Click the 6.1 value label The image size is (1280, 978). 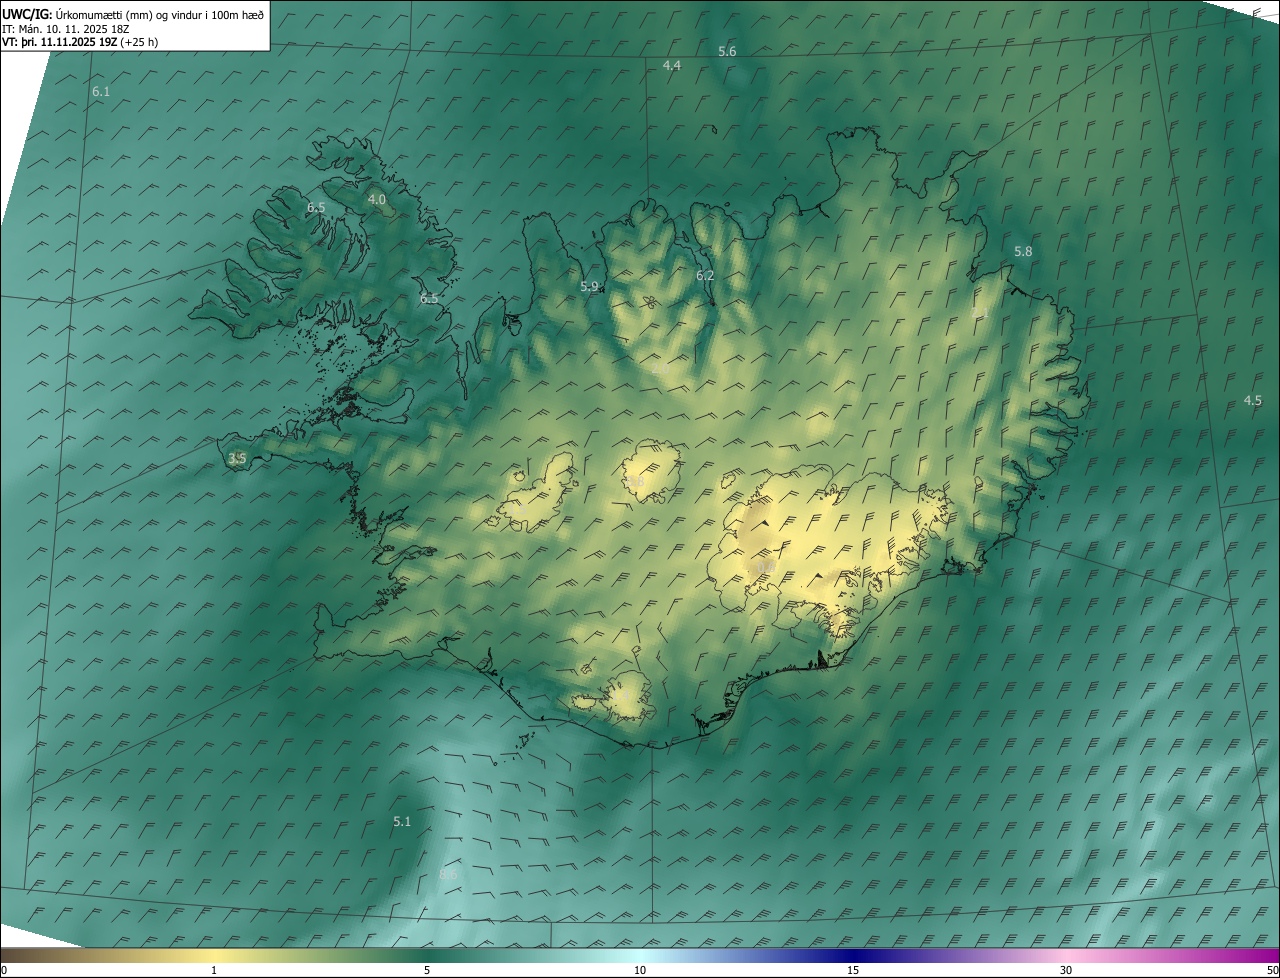101,91
